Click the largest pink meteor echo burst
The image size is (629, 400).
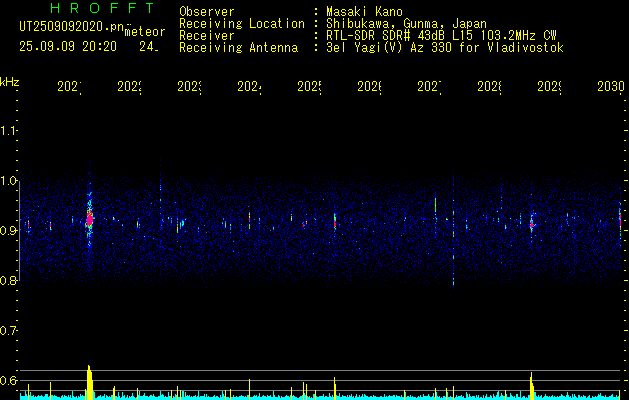tap(89, 219)
